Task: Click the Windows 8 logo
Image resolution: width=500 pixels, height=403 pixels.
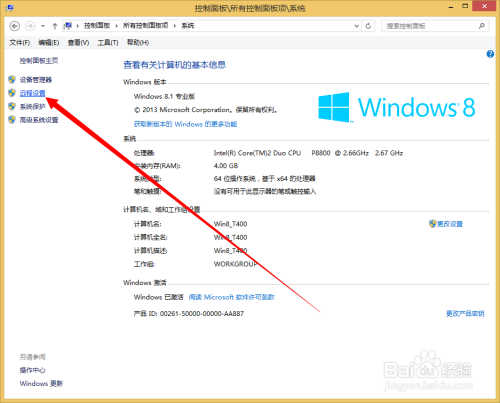Action: pyautogui.click(x=397, y=107)
